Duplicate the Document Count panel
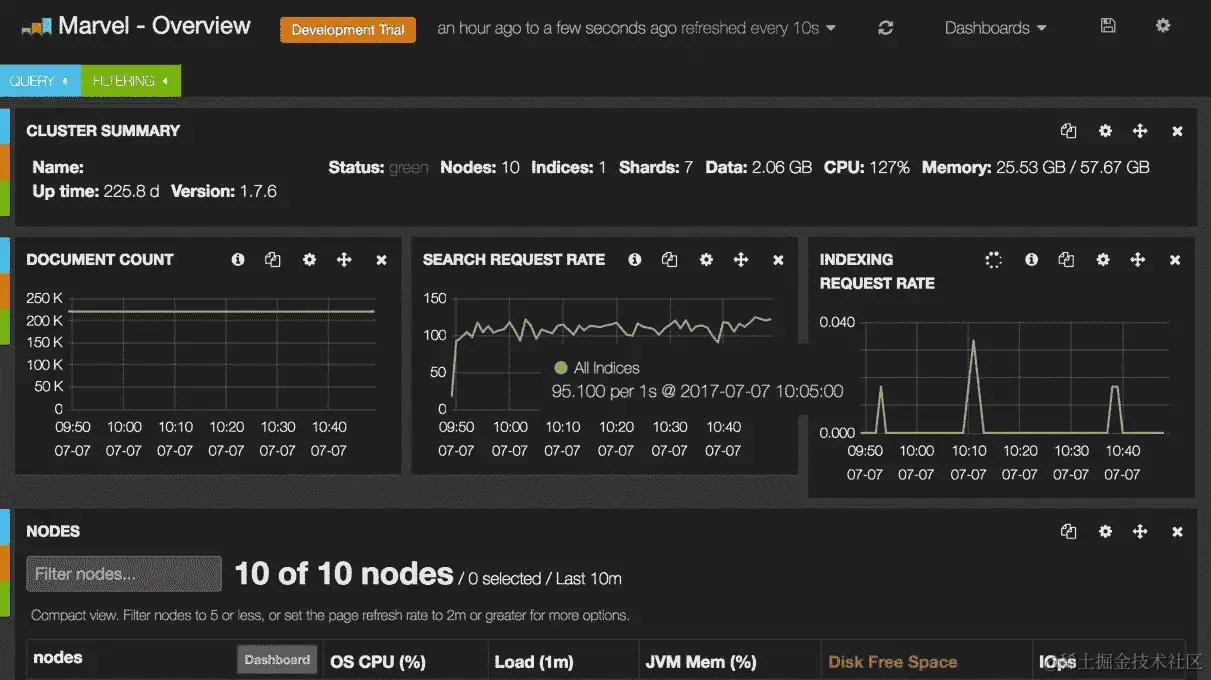Image resolution: width=1211 pixels, height=680 pixels. click(273, 259)
